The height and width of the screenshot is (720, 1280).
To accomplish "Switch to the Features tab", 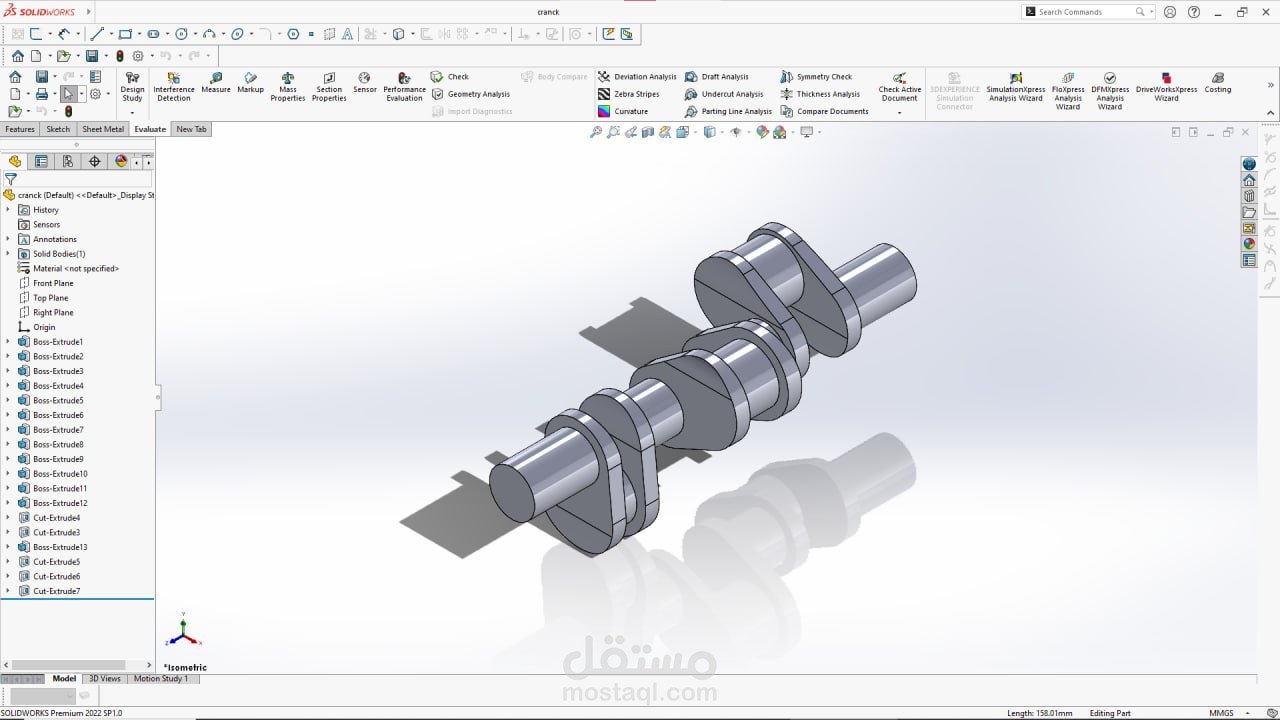I will (20, 129).
